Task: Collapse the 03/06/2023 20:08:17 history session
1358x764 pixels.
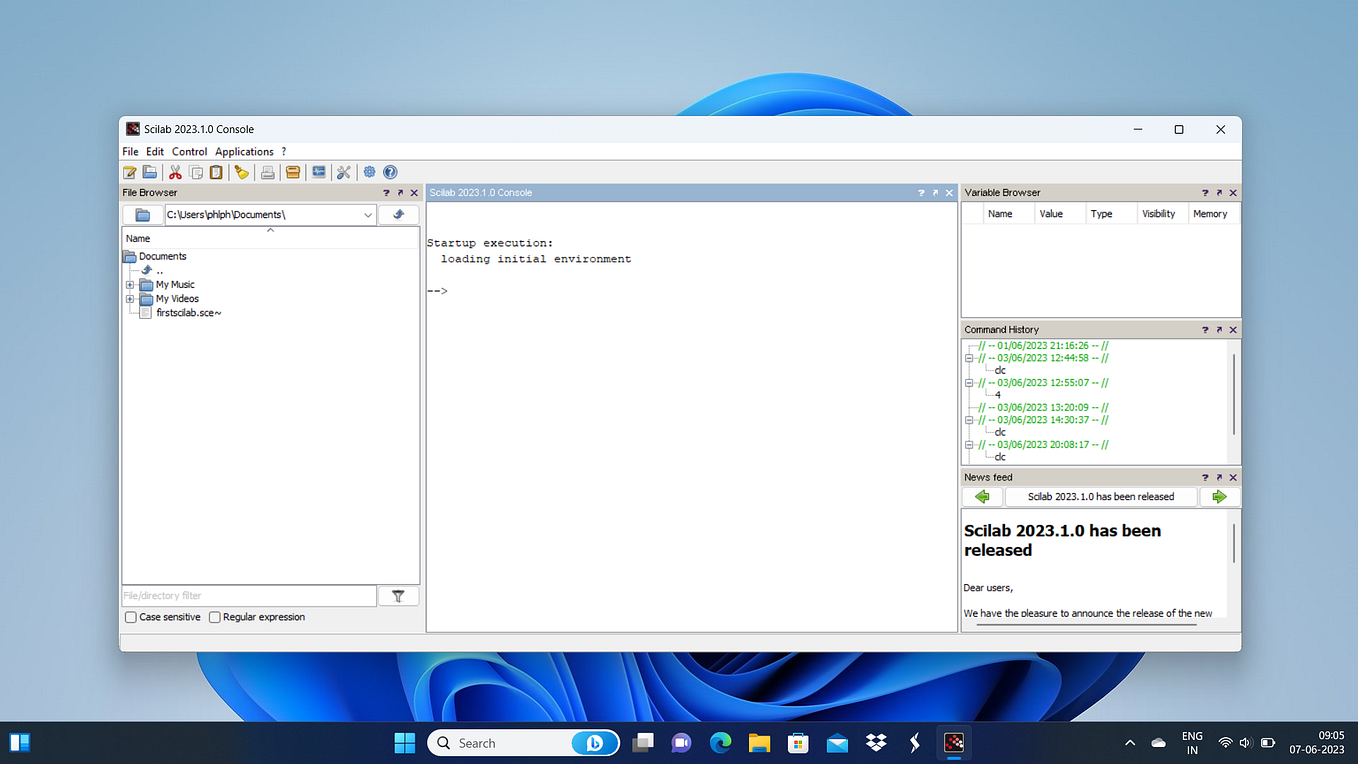Action: tap(969, 445)
